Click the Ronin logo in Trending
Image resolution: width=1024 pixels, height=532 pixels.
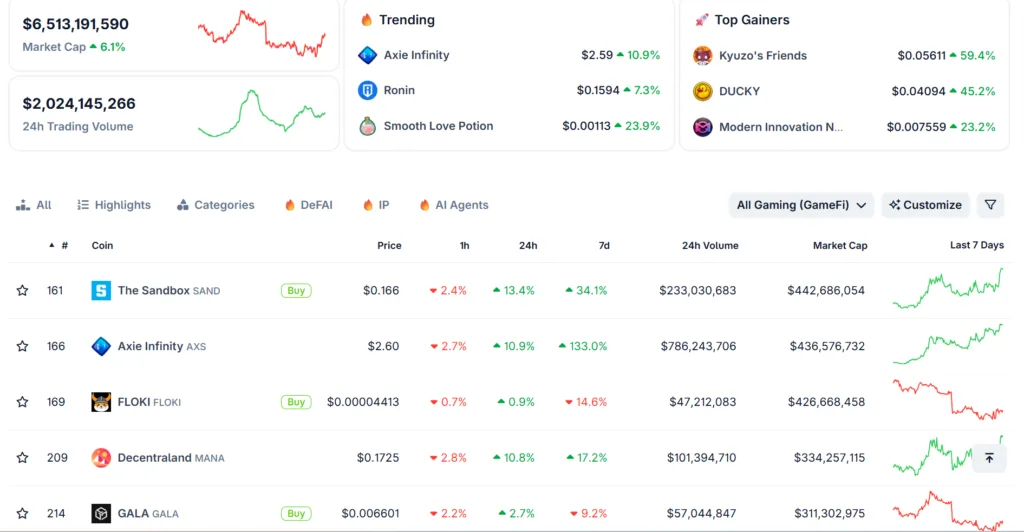367,91
